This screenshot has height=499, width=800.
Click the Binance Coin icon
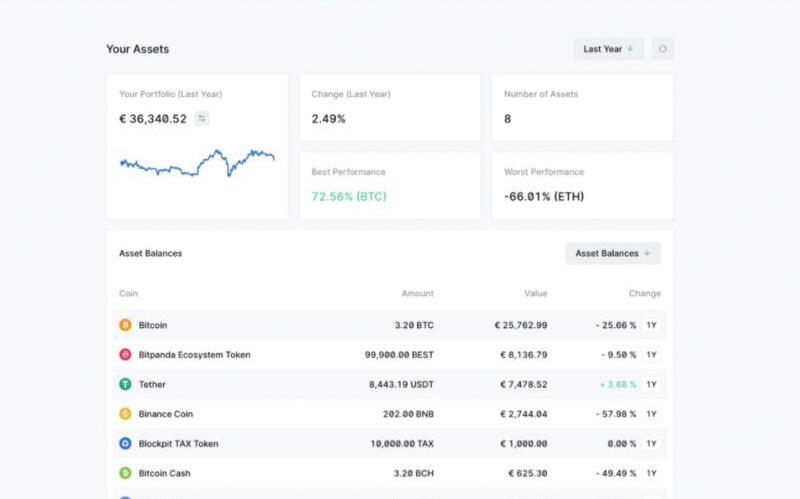tap(125, 414)
